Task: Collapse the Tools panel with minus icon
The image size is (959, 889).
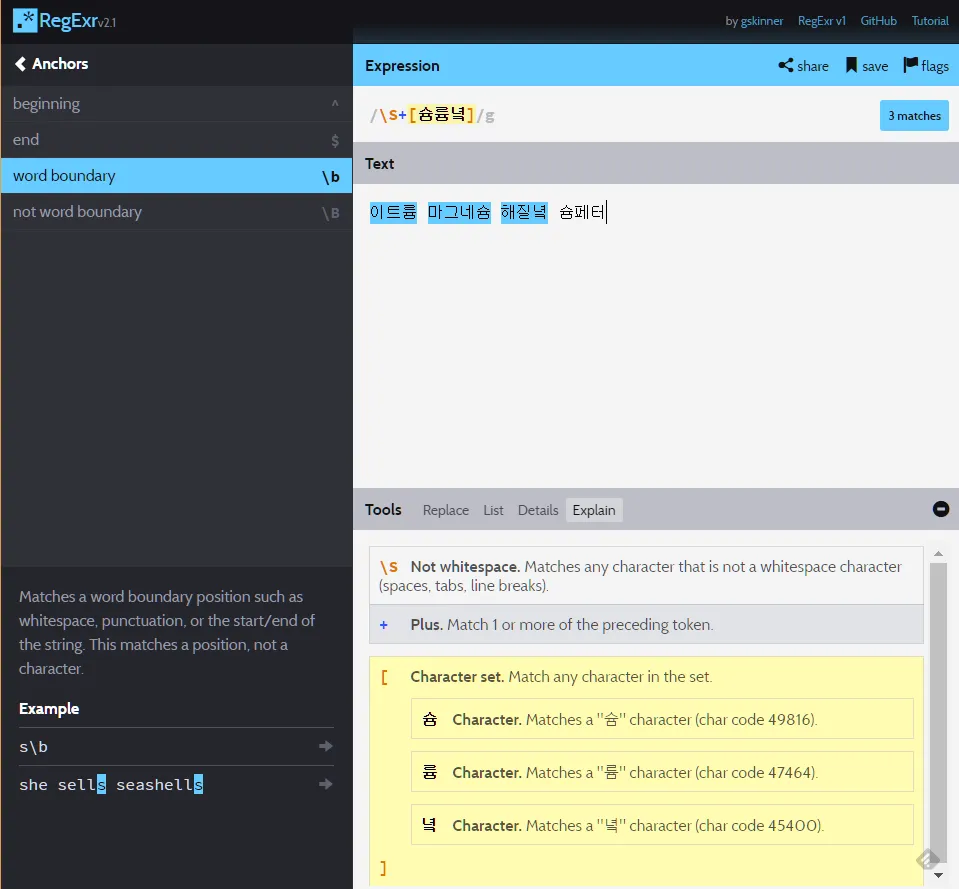Action: [x=941, y=509]
